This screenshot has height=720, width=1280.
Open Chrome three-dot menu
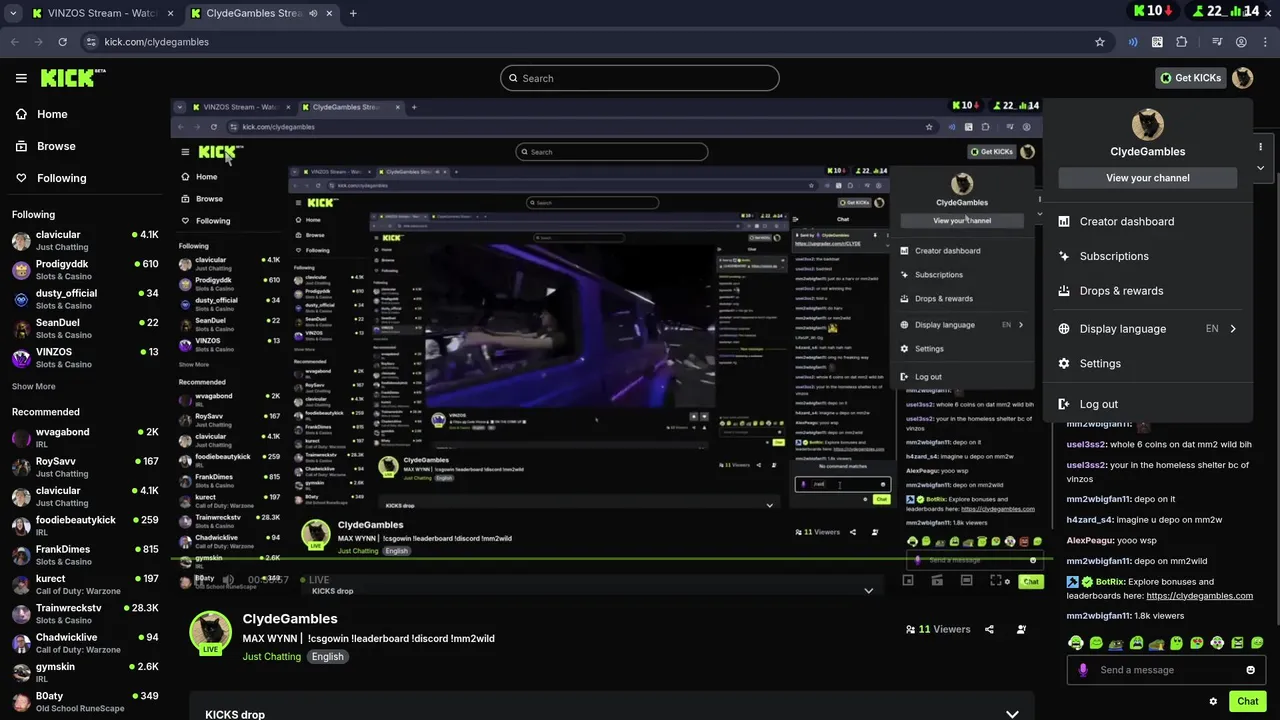point(1264,42)
